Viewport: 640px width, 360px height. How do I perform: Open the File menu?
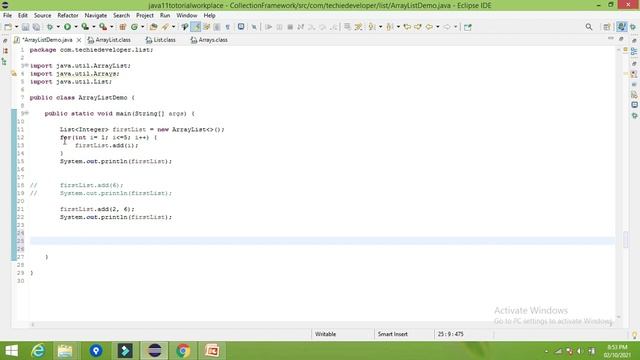[x=7, y=16]
